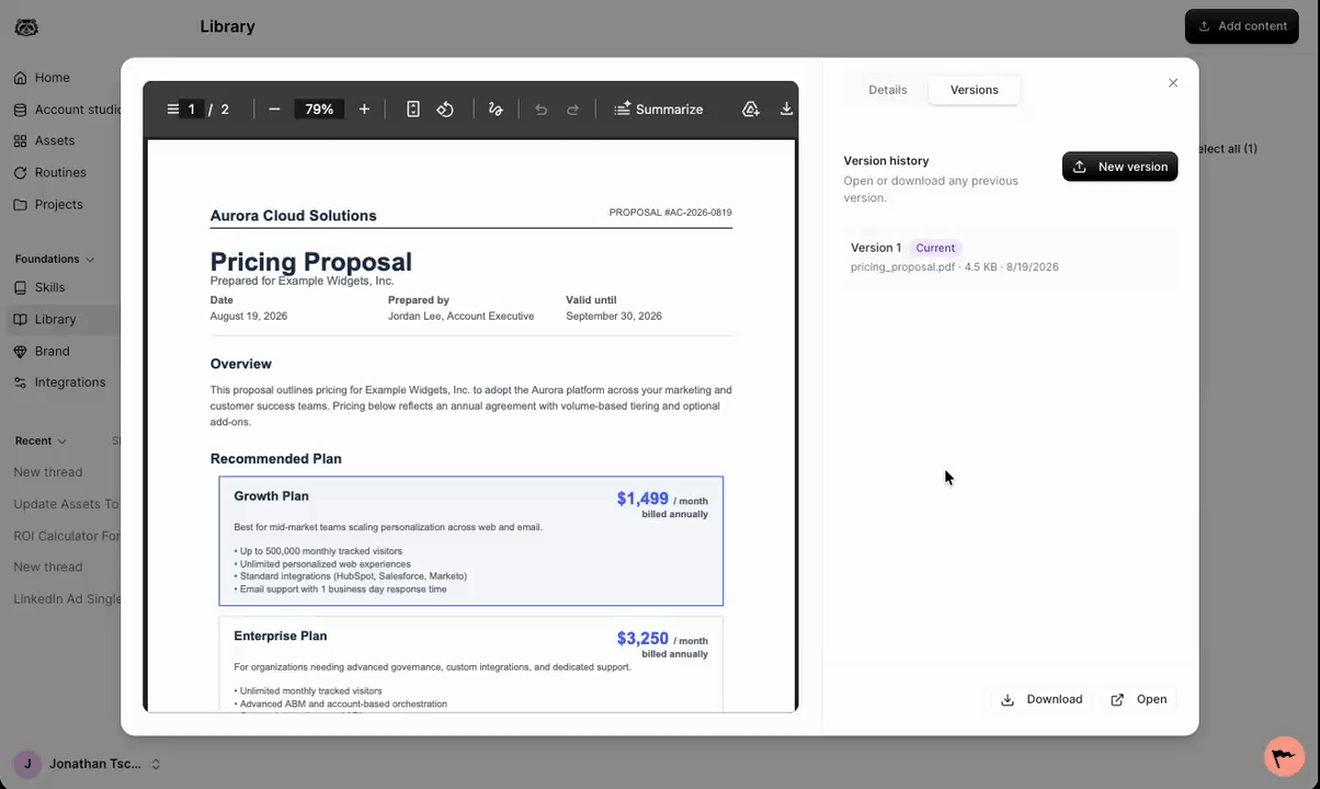Click the PROPOSAL #AC-2026-0819 text

pos(670,212)
